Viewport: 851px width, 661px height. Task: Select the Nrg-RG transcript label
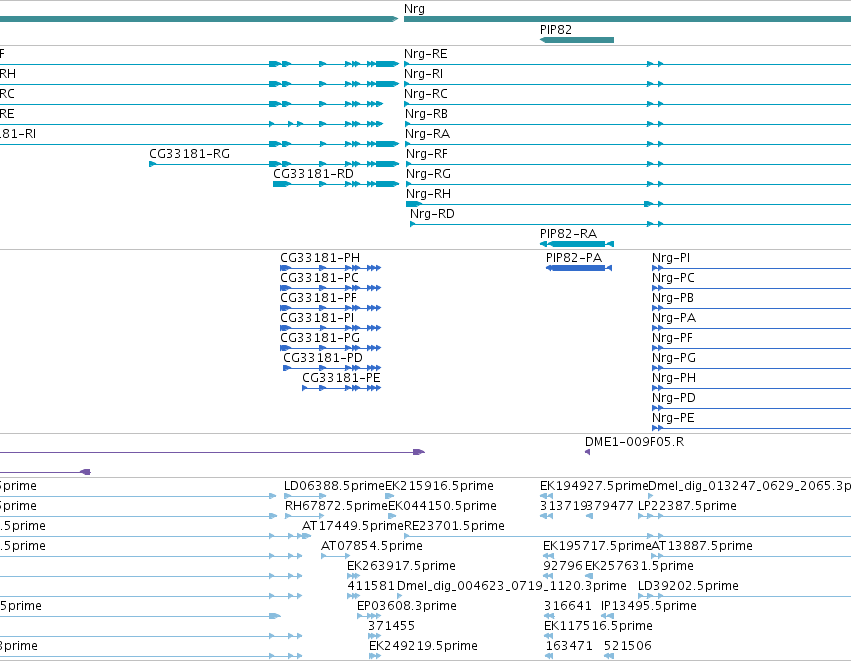click(x=428, y=174)
